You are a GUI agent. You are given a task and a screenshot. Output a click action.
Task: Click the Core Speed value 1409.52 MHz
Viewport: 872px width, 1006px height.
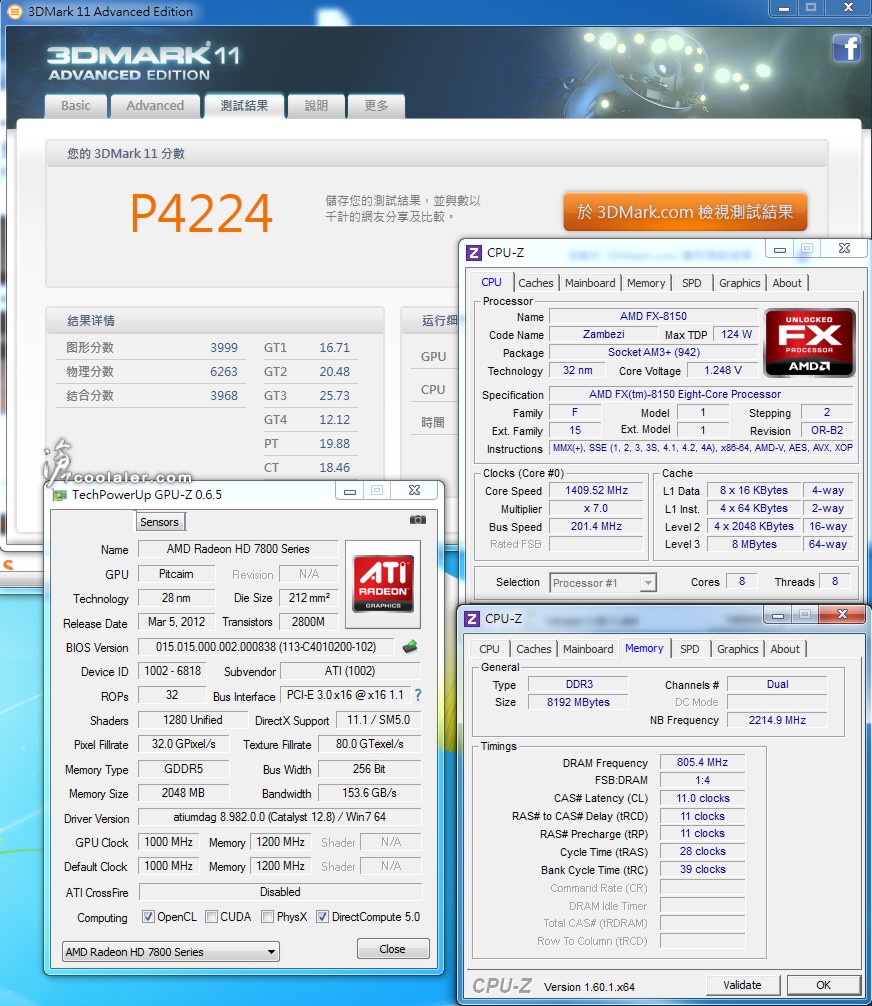click(596, 490)
